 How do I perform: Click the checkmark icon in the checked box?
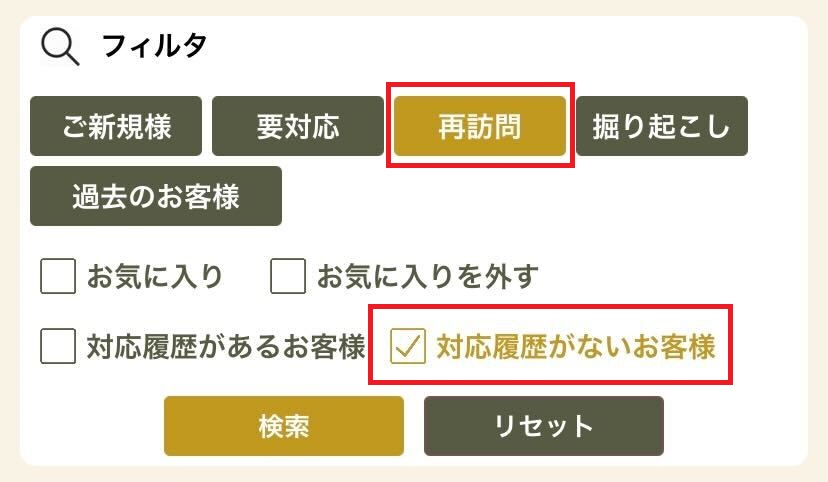click(407, 347)
